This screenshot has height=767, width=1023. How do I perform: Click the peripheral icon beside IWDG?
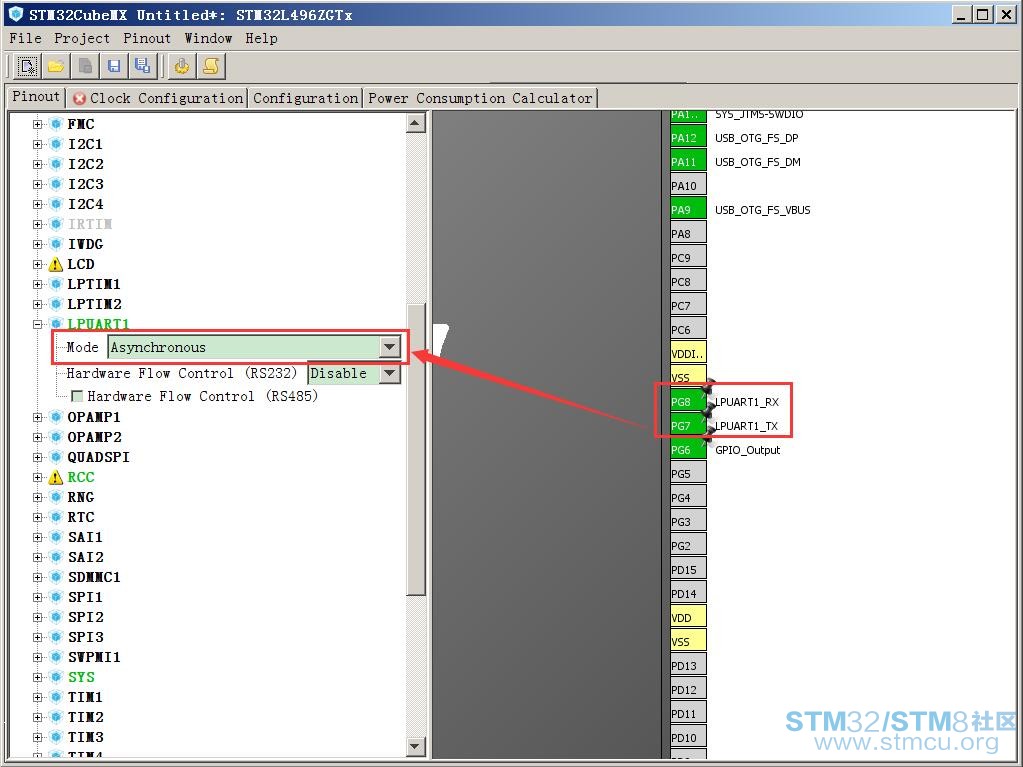[x=56, y=244]
